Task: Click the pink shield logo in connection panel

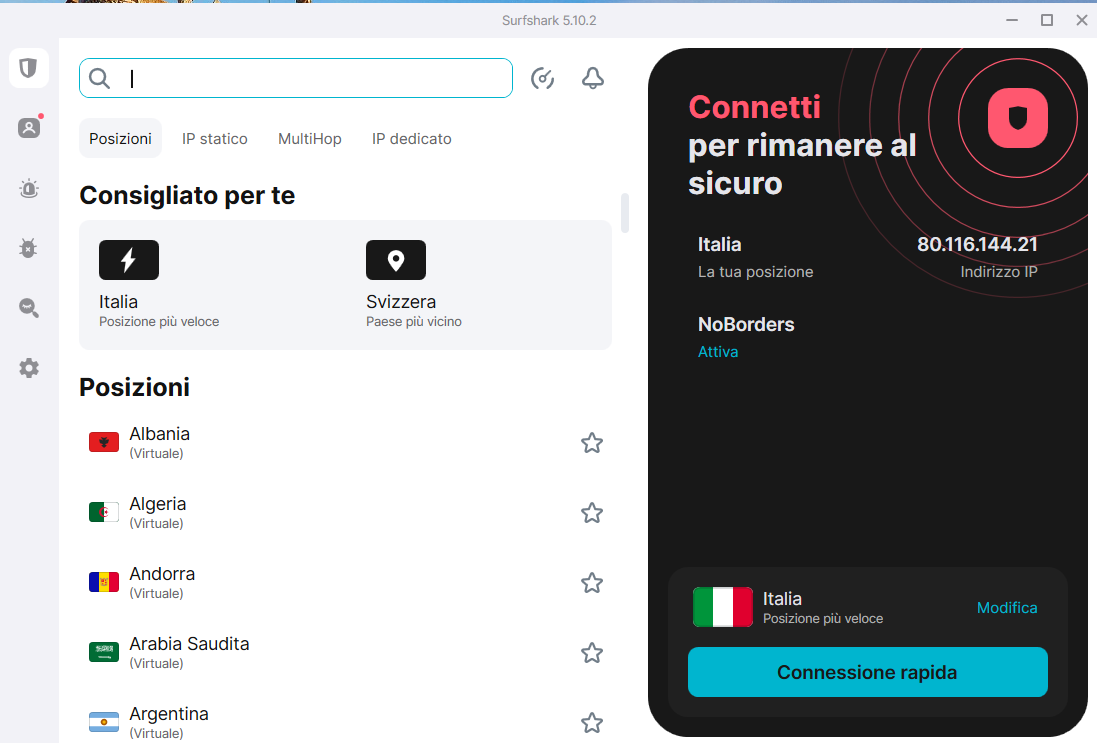Action: (x=1018, y=118)
